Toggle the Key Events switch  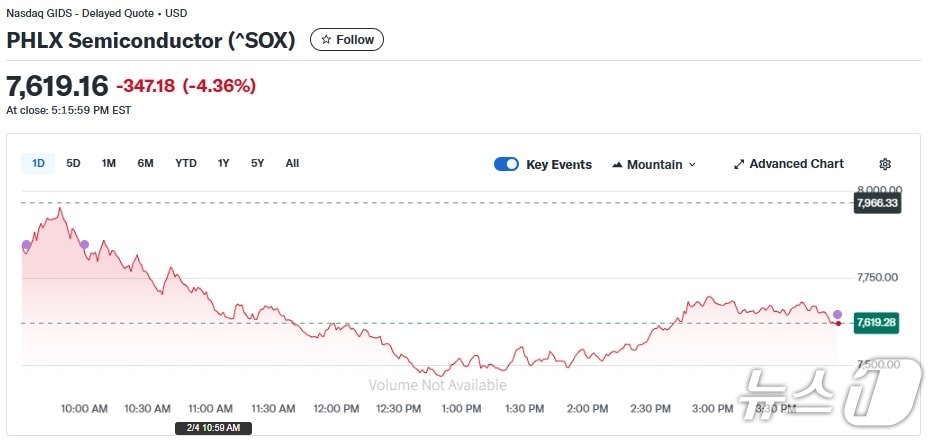pyautogui.click(x=506, y=164)
